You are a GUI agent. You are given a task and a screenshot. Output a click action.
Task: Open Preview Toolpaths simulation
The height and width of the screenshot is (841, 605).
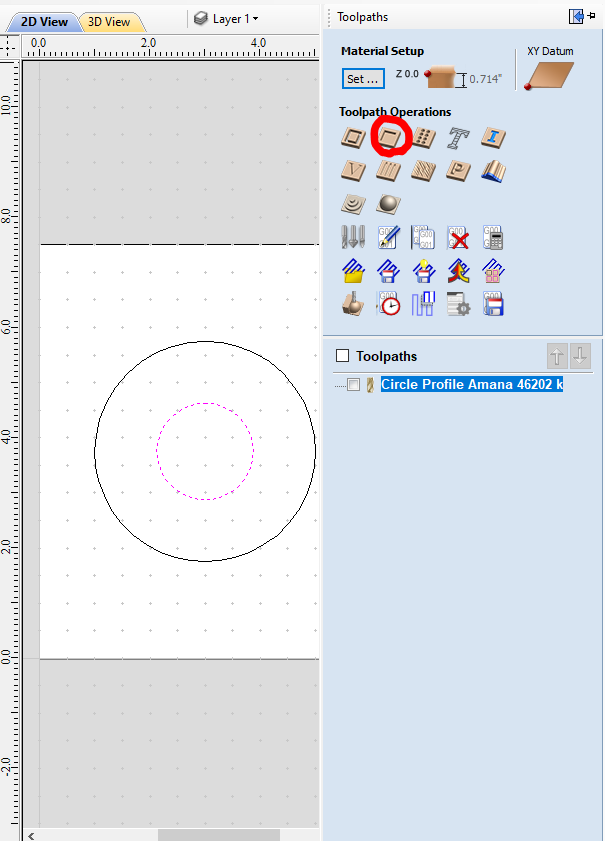tap(353, 304)
